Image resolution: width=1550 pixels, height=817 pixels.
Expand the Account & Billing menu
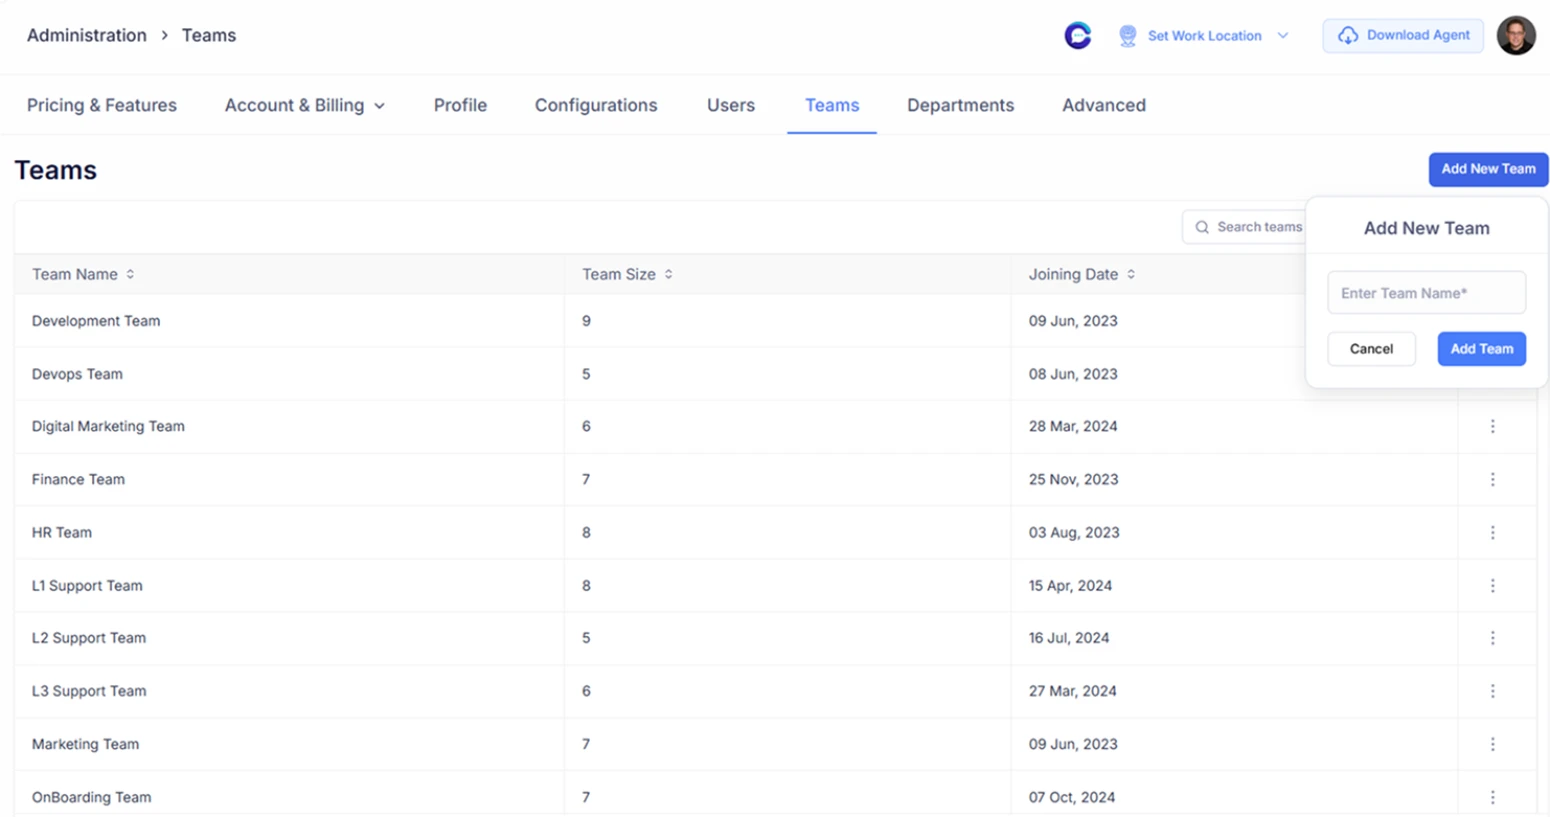click(304, 105)
